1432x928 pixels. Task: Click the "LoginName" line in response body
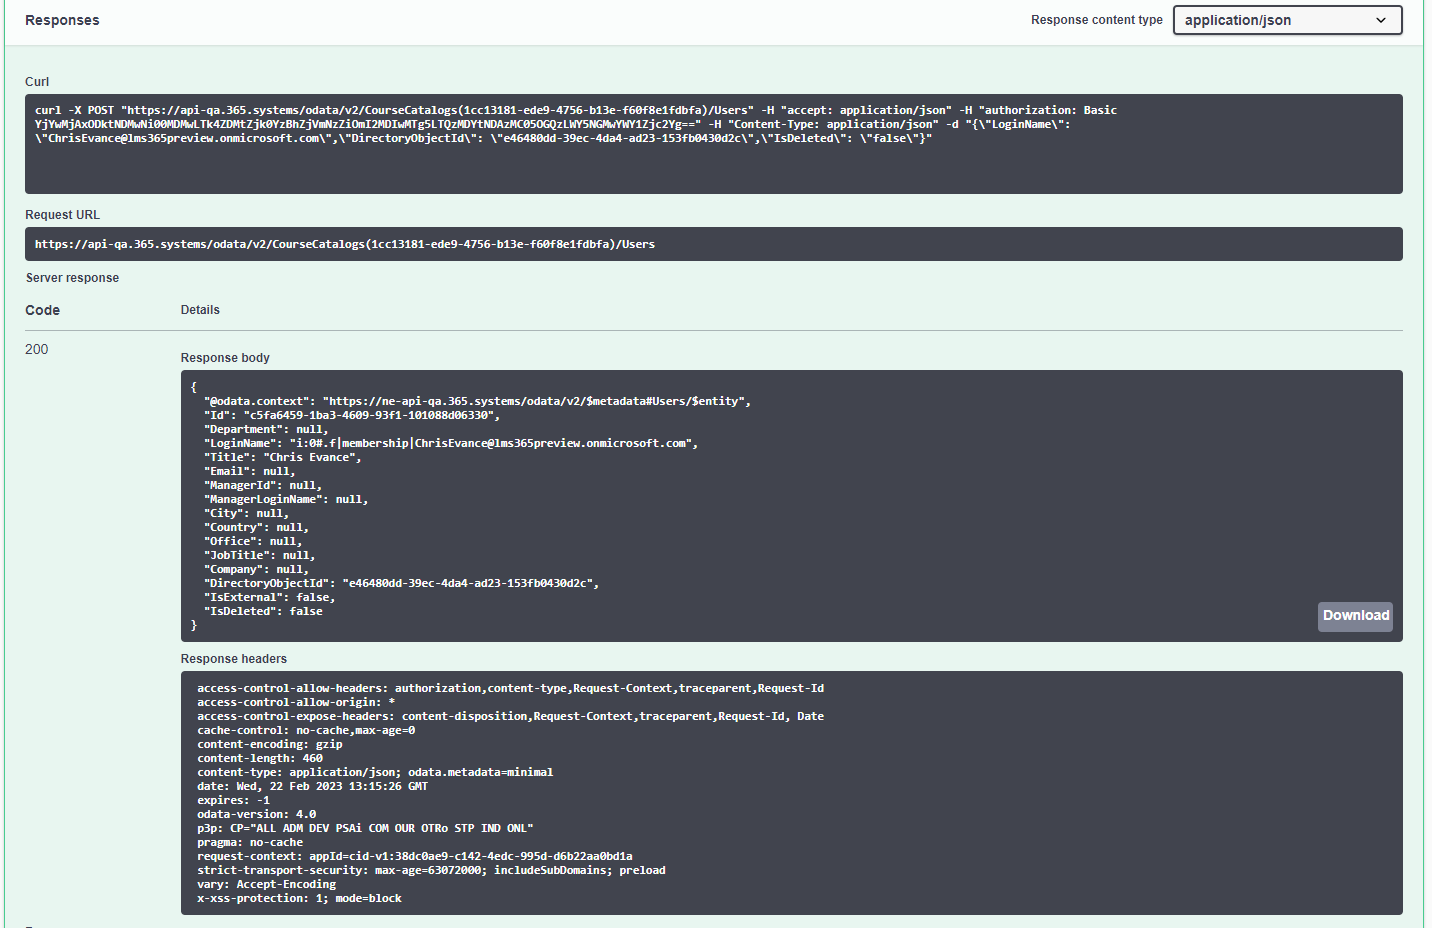[451, 443]
